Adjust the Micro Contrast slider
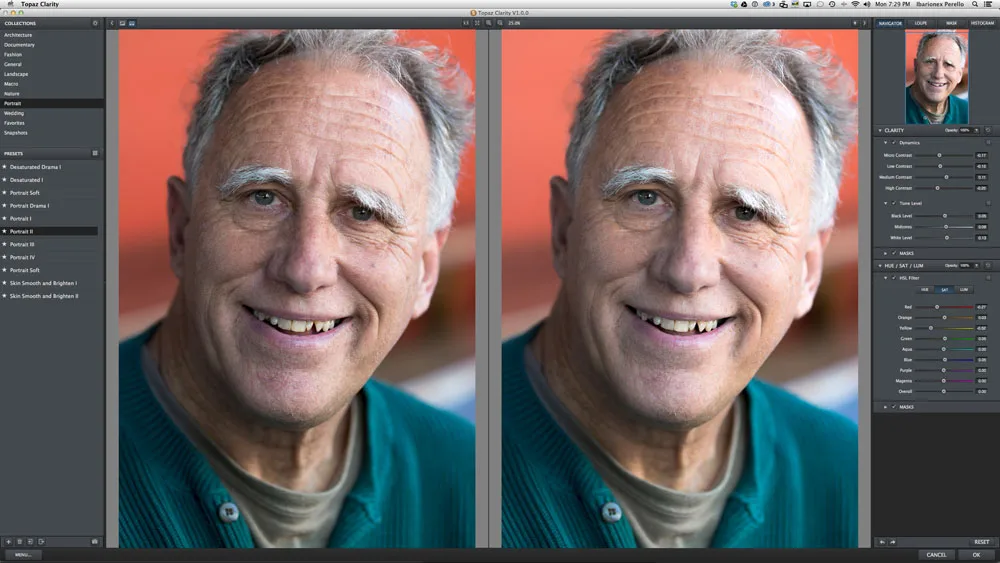Screen dimensions: 1000x563 pos(944,155)
